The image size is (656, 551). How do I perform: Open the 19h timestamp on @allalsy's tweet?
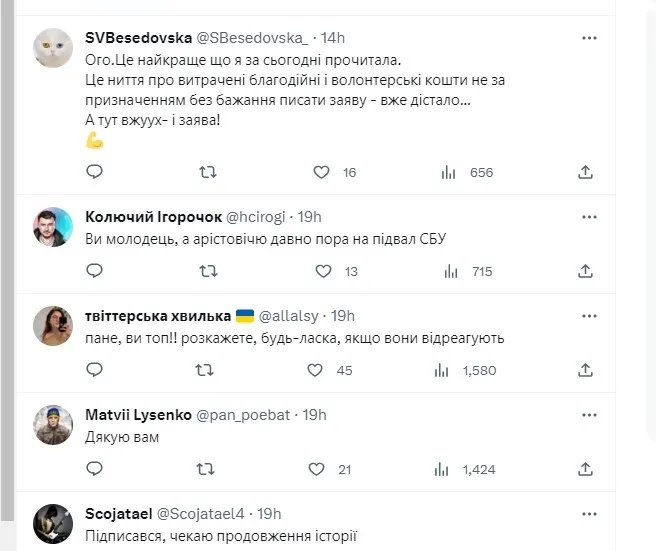342,314
